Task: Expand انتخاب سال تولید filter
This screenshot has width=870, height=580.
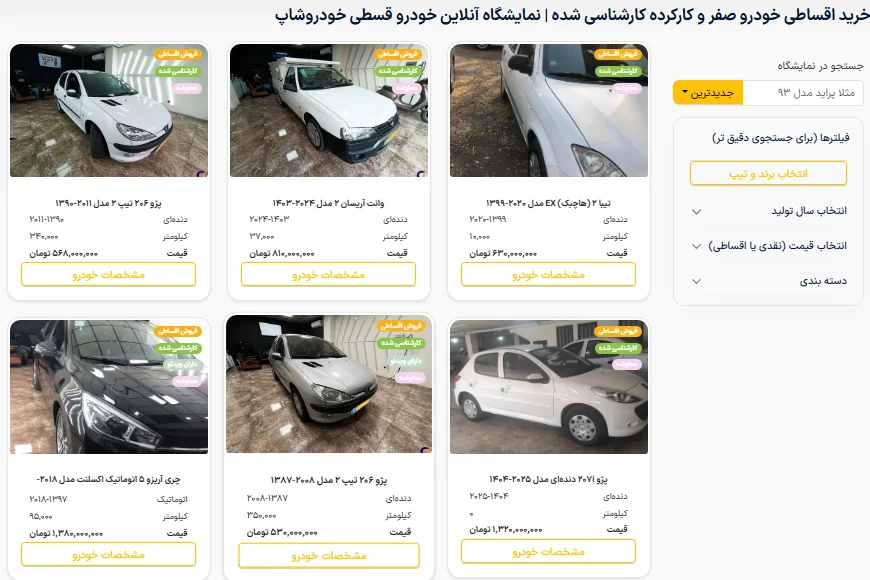Action: (x=768, y=211)
